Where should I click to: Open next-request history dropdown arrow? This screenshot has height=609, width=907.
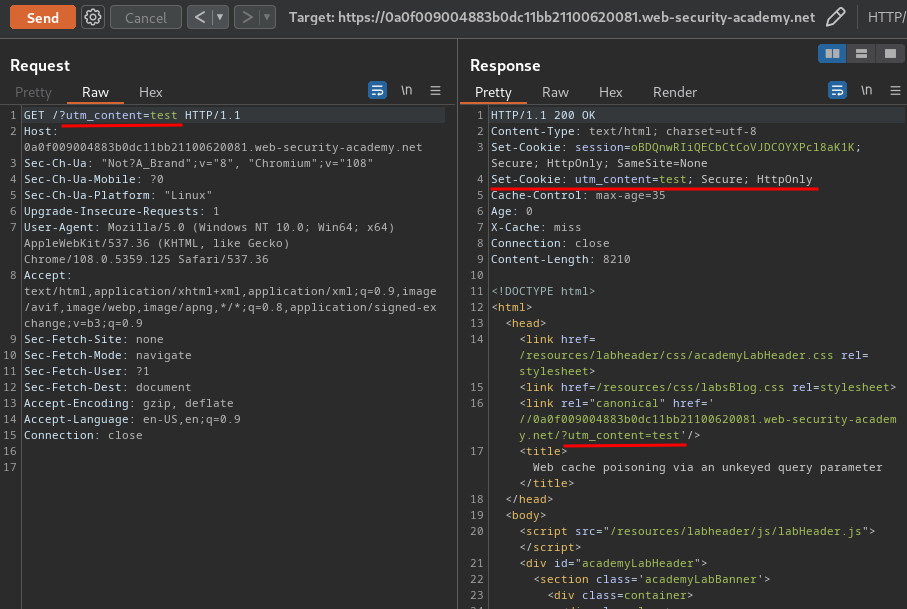point(267,17)
